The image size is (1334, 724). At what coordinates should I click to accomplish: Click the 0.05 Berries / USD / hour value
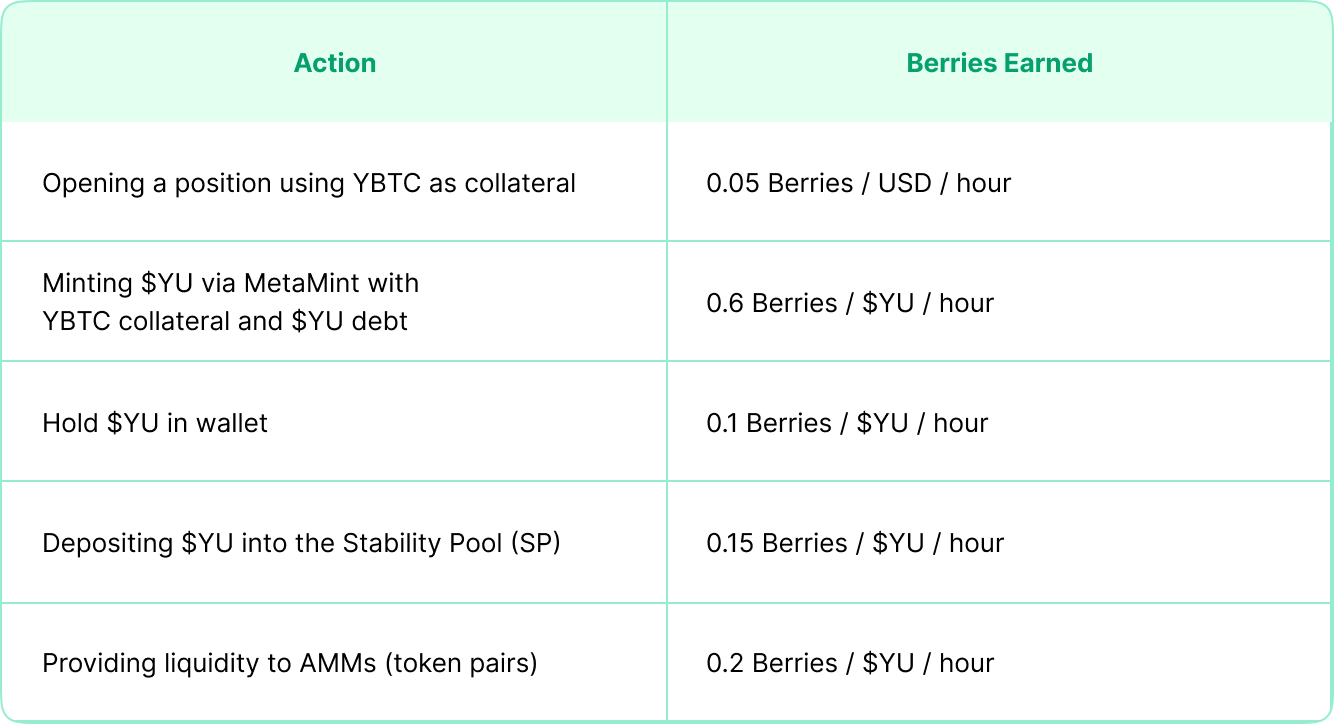pos(859,183)
